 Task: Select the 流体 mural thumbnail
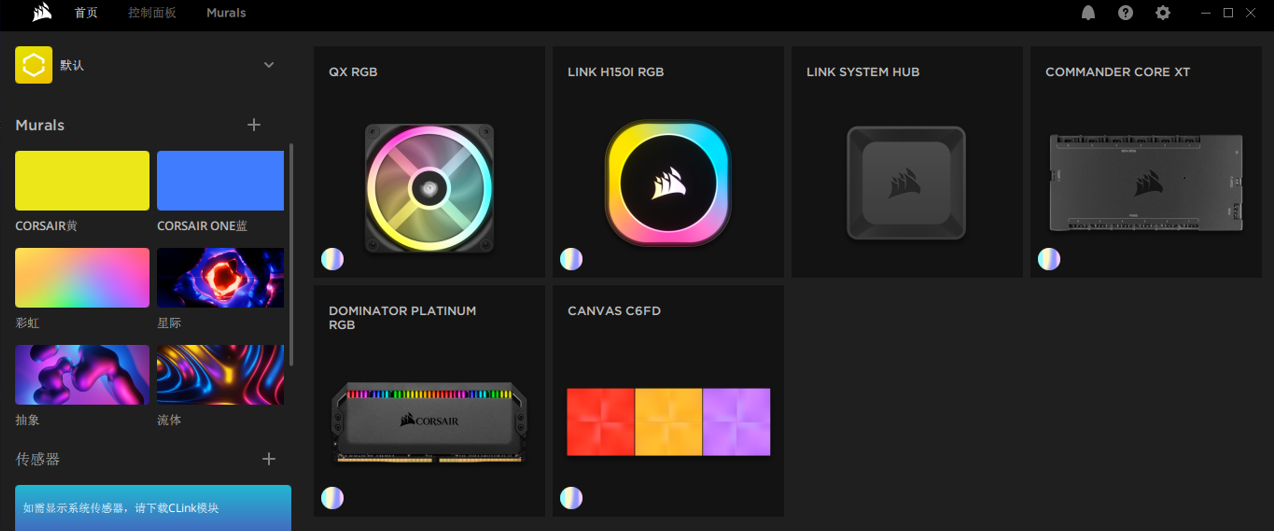pyautogui.click(x=220, y=375)
